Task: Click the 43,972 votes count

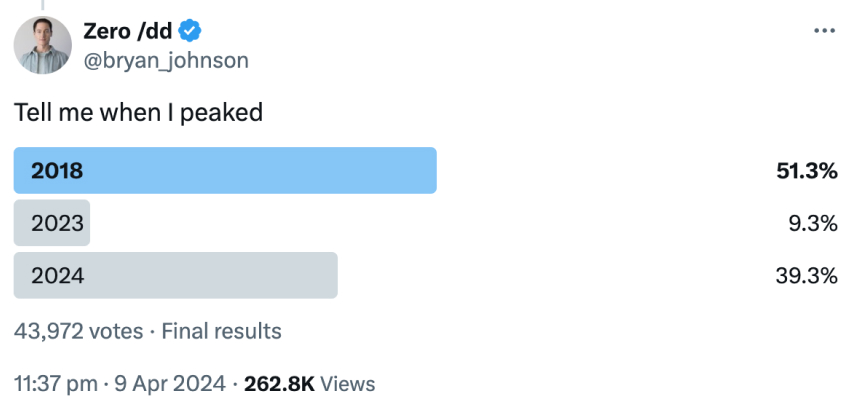Action: pos(78,331)
